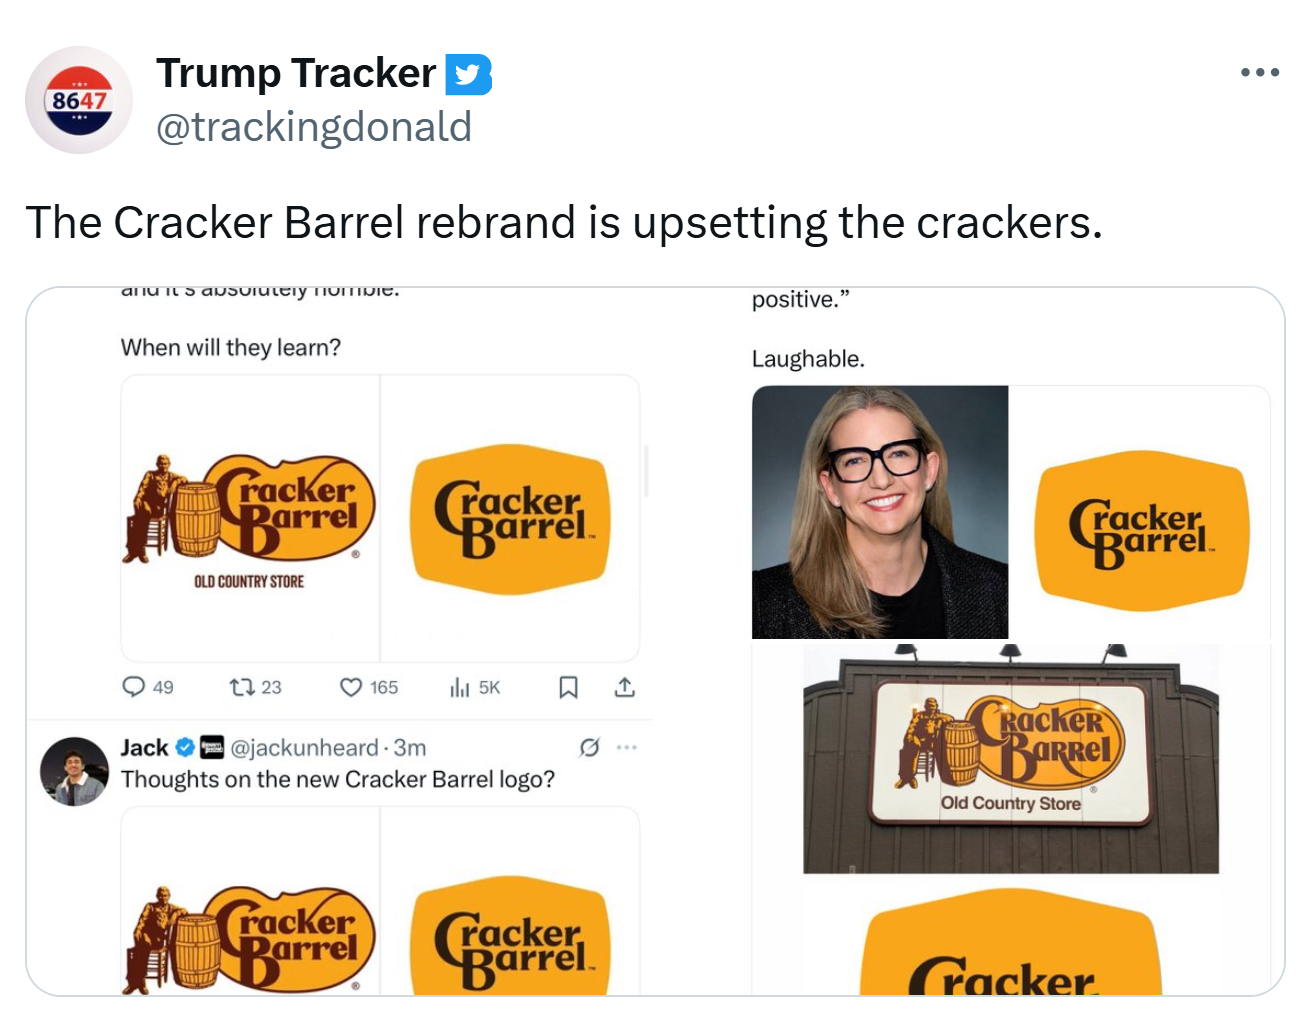Click the circle-slash icon on Jack's tweet
Image resolution: width=1310 pixels, height=1025 pixels.
point(590,747)
